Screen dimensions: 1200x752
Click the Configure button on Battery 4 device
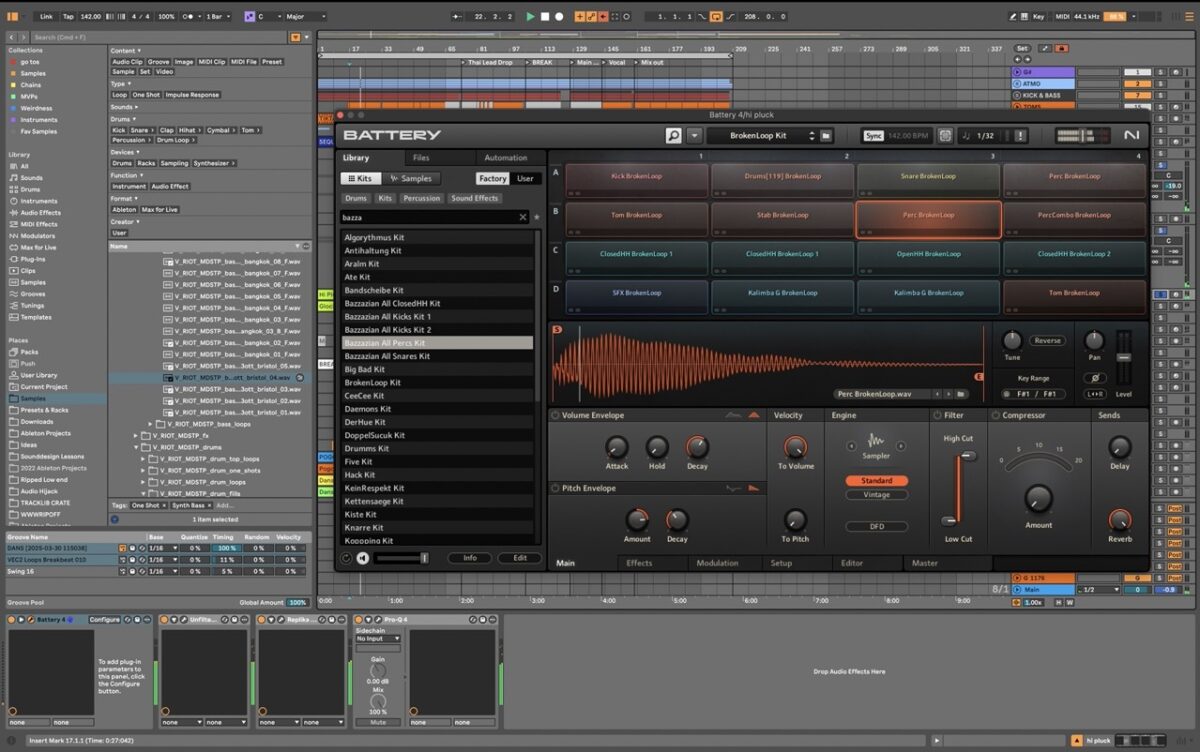[104, 620]
